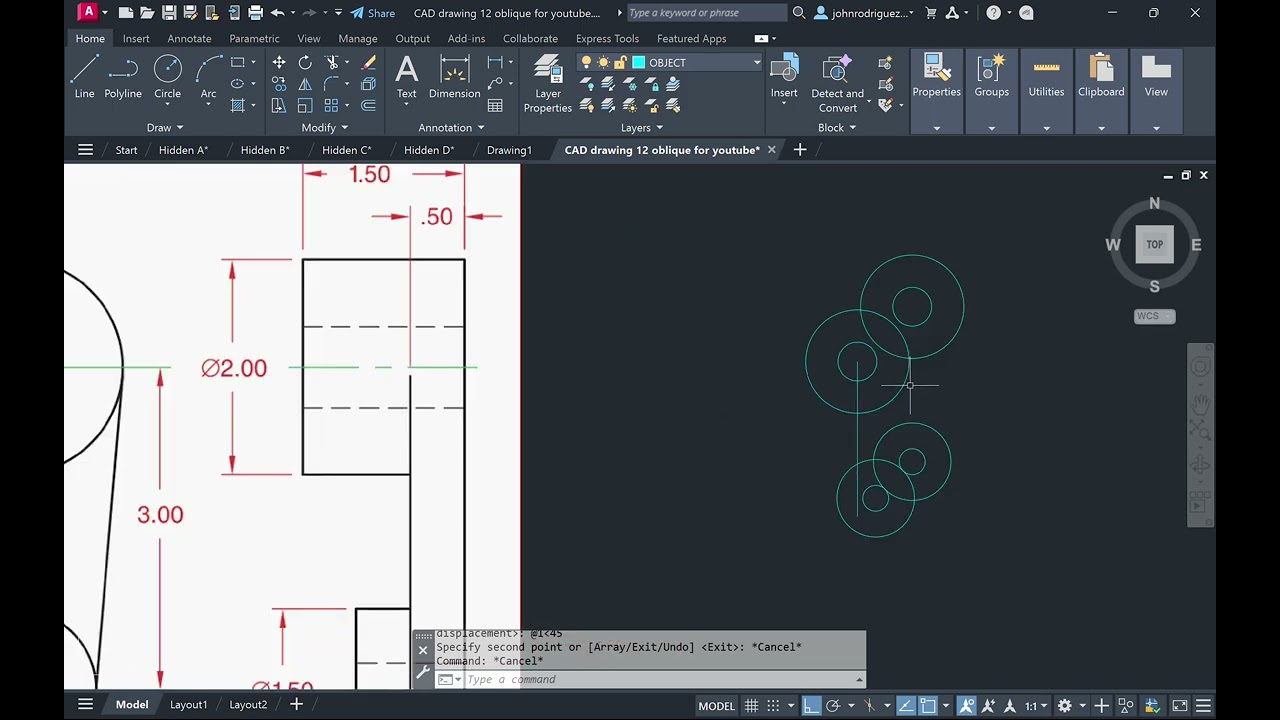The height and width of the screenshot is (720, 1280).
Task: Select the Scale tool
Action: click(305, 106)
